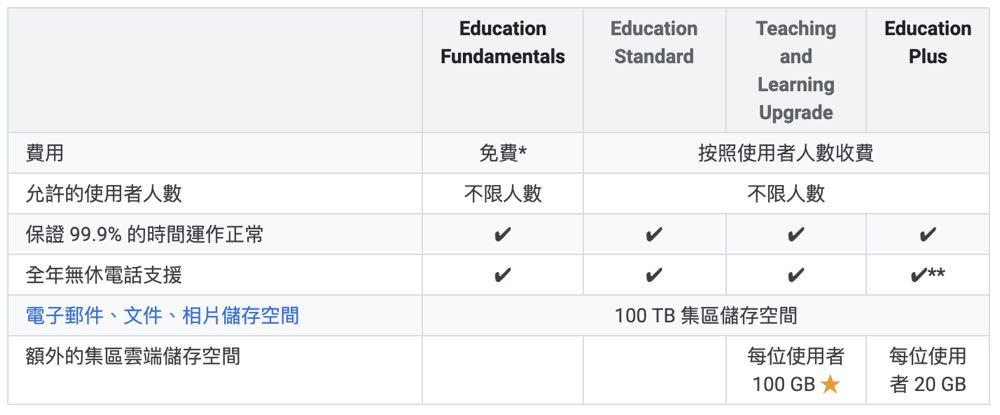Click the 100 TB 集區儲存空間 cell
The image size is (1000, 415).
coord(706,316)
